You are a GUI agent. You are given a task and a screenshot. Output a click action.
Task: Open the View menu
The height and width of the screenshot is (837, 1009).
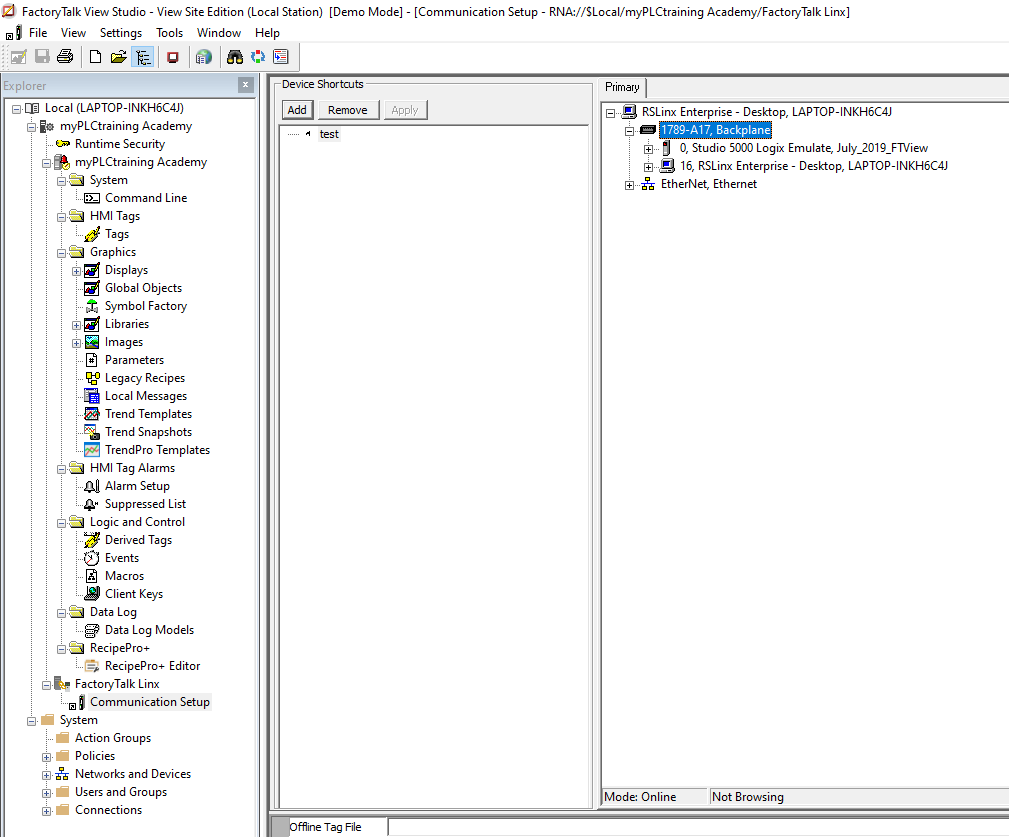tap(73, 33)
